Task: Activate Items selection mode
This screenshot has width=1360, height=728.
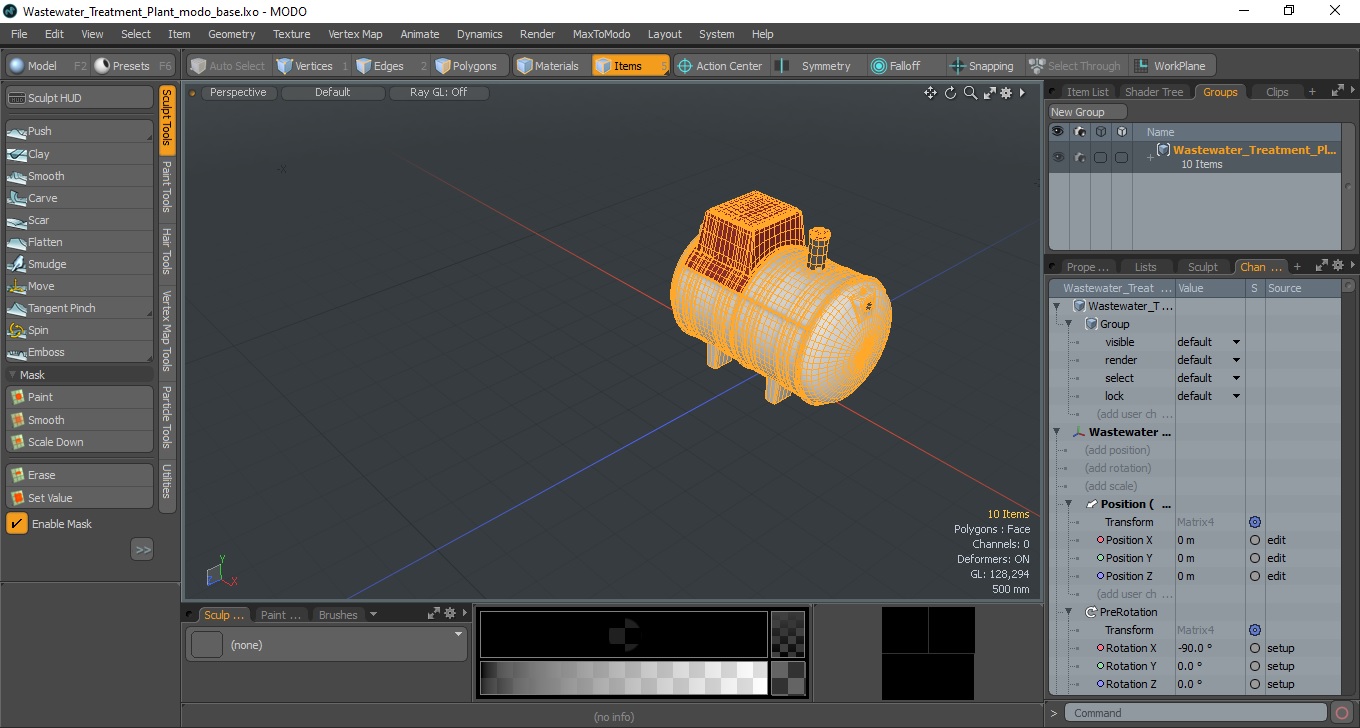Action: point(630,66)
